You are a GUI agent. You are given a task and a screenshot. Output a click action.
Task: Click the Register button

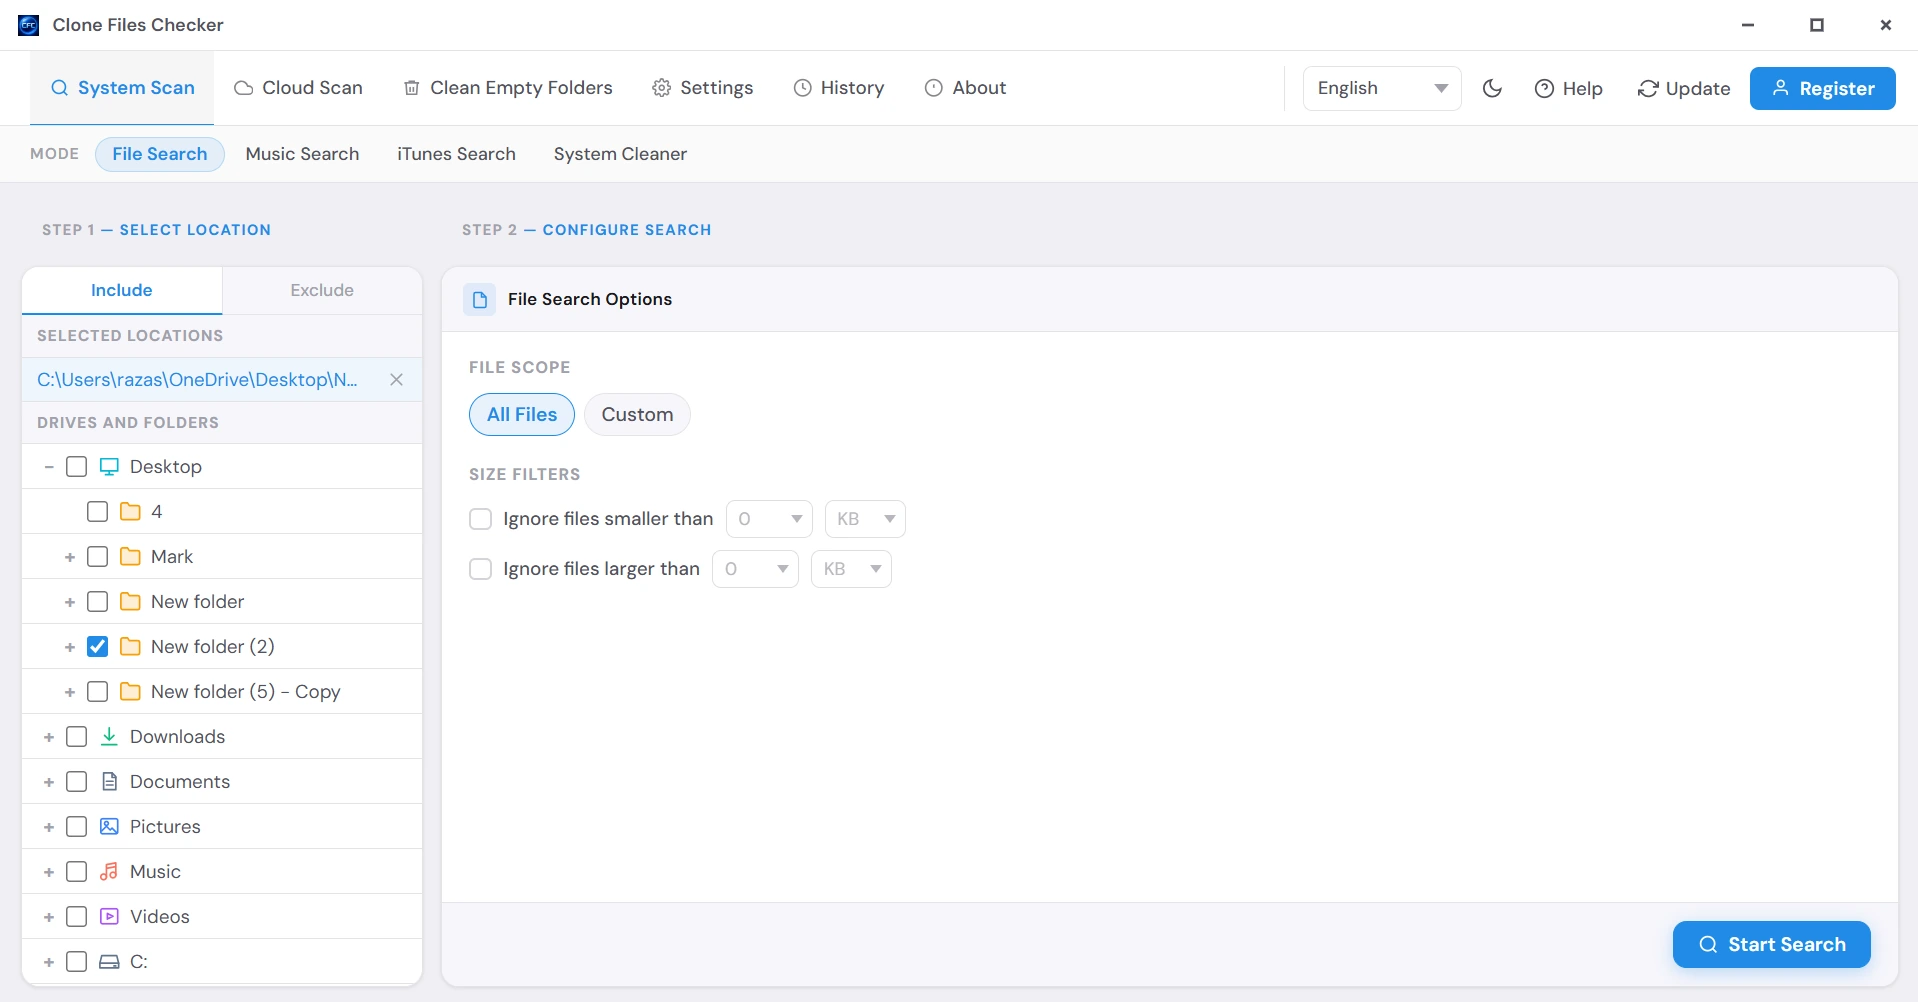click(x=1822, y=88)
